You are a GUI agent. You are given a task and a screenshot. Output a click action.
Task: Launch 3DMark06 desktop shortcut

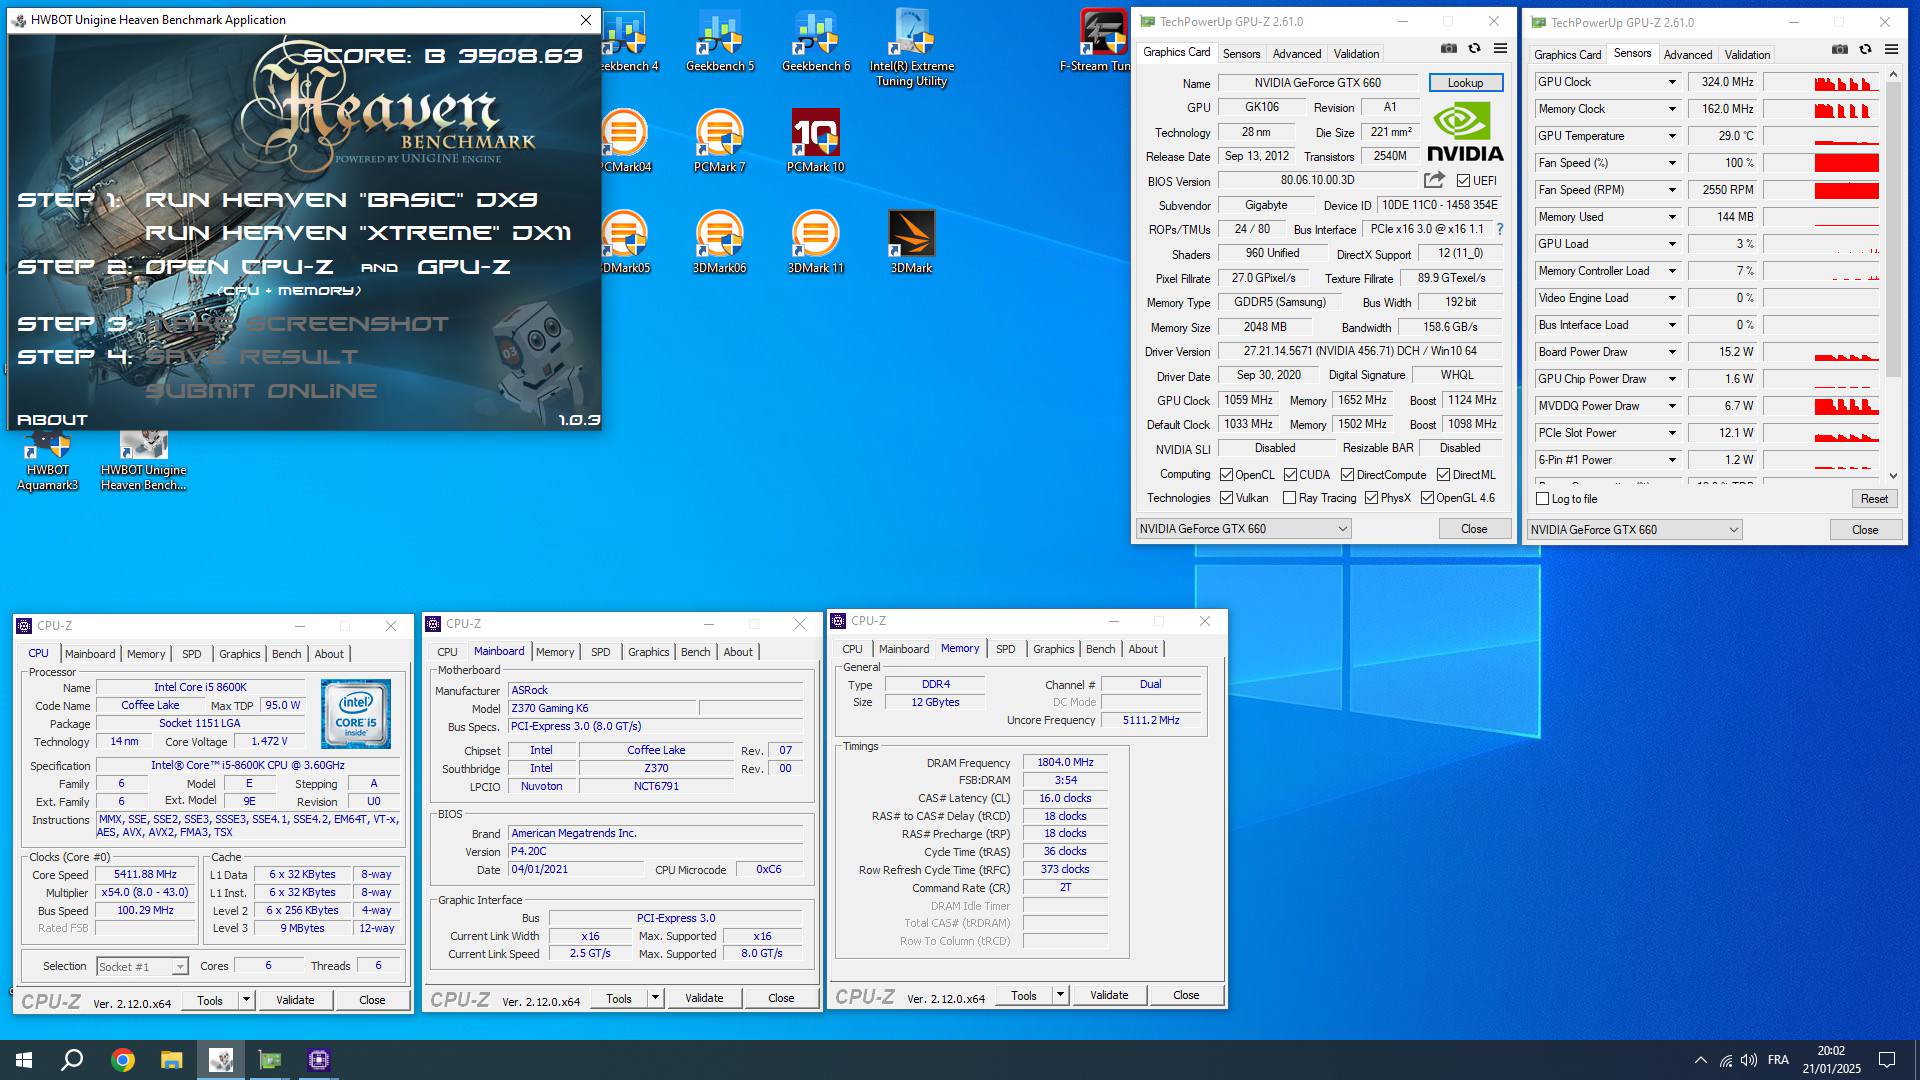click(720, 241)
